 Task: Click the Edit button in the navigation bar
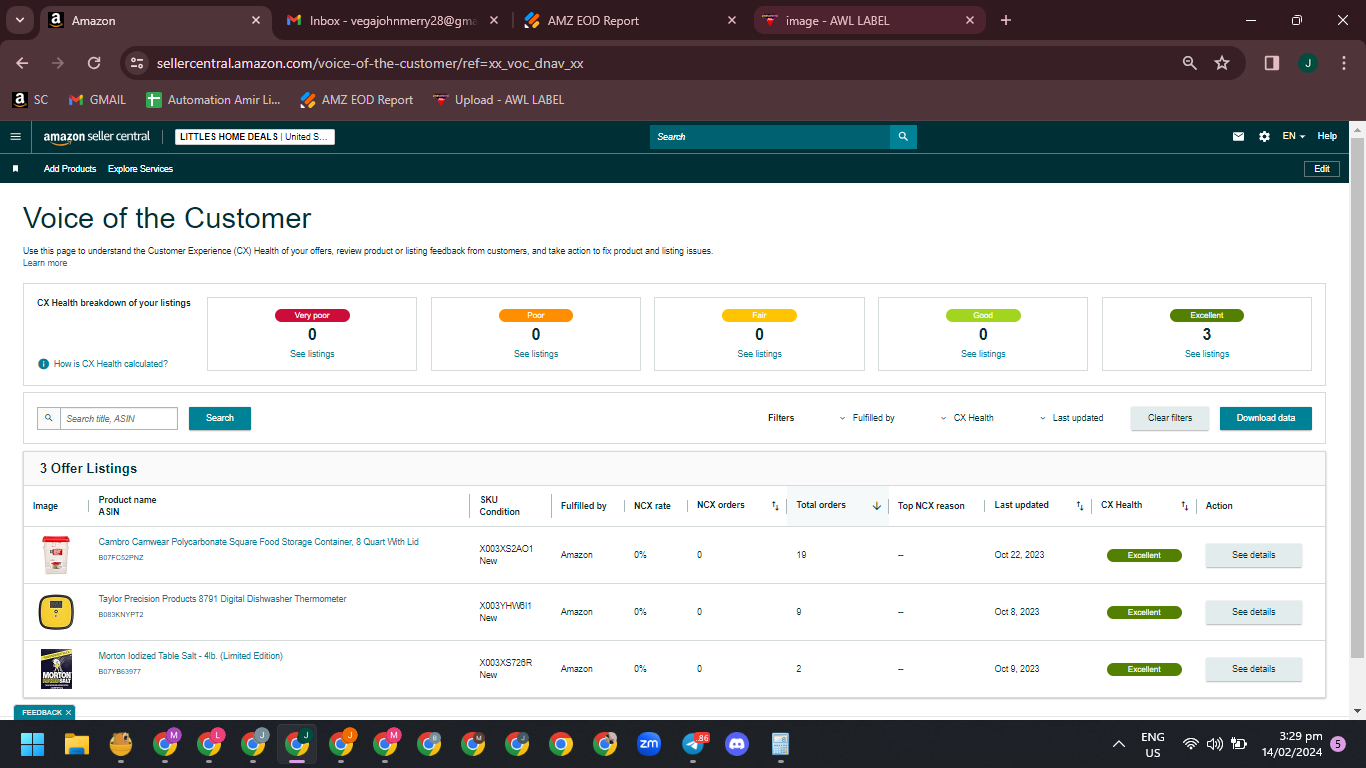point(1322,169)
